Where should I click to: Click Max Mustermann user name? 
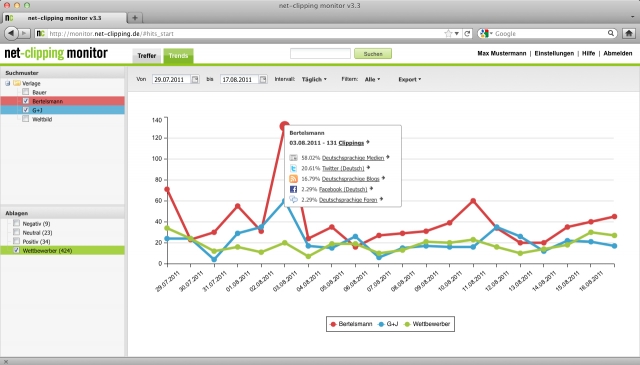pyautogui.click(x=502, y=53)
